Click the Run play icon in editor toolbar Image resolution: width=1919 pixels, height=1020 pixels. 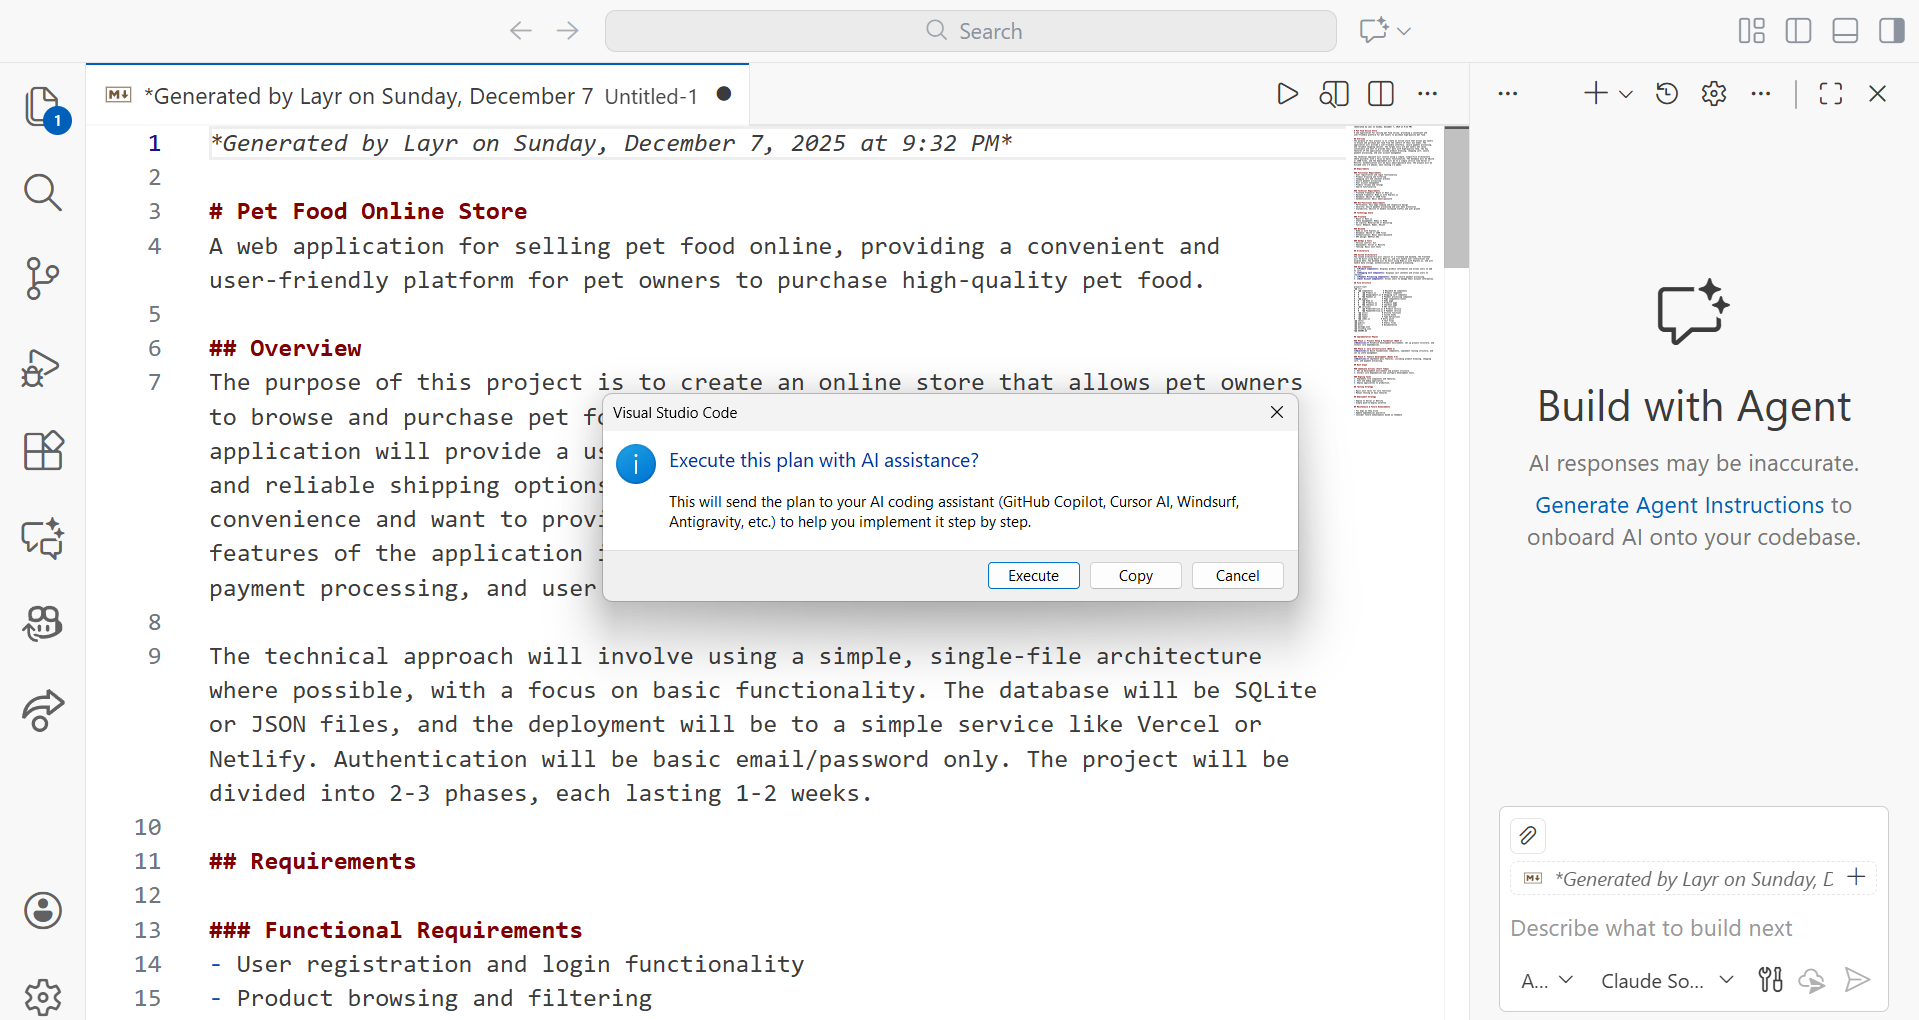pos(1288,94)
